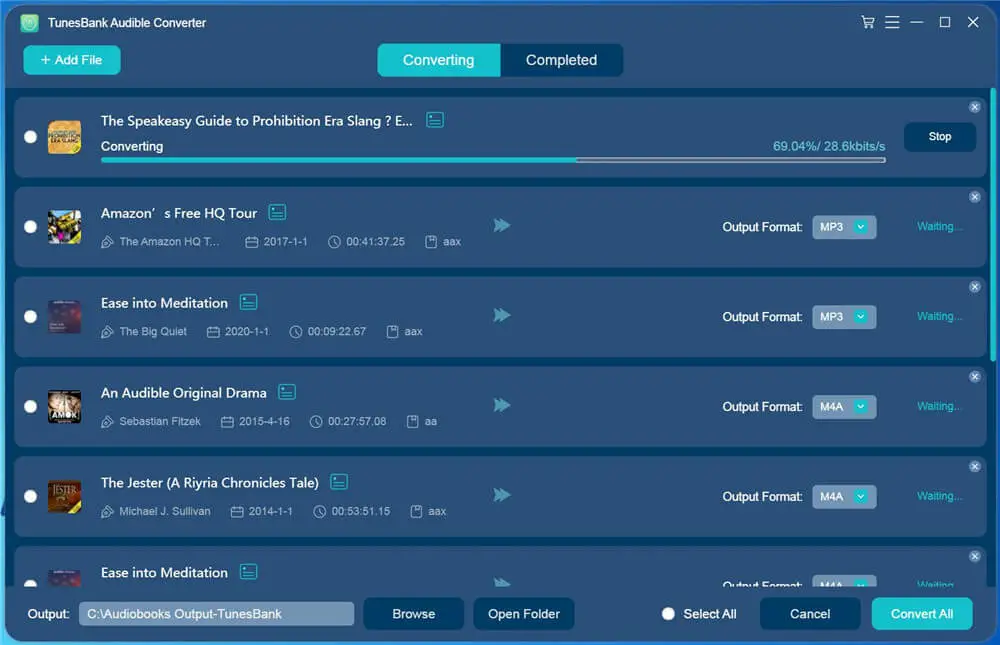Image resolution: width=1000 pixels, height=645 pixels.
Task: Remove Amazon's Free HQ Tour from the list
Action: tap(974, 197)
